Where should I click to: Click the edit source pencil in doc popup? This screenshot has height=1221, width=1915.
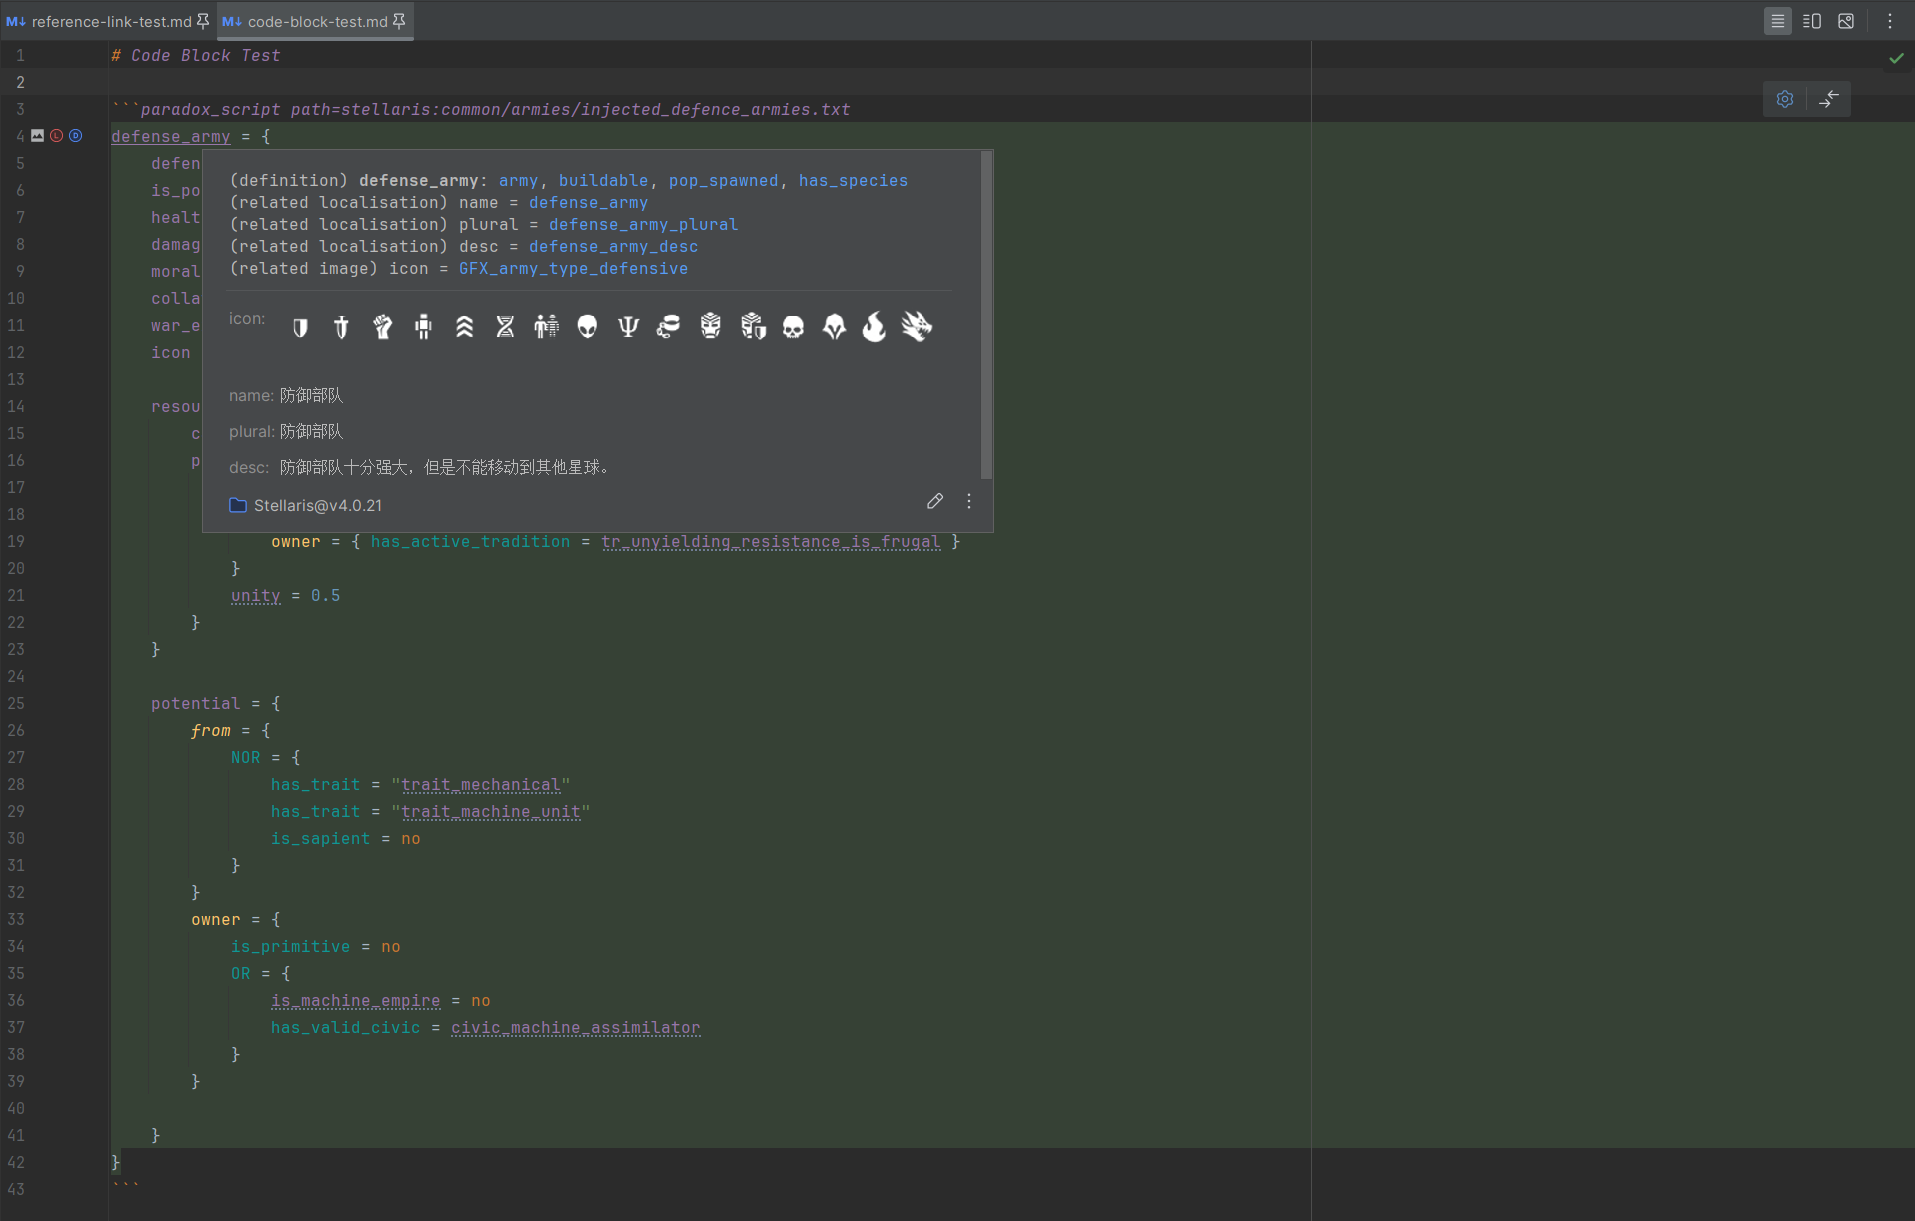pos(935,501)
